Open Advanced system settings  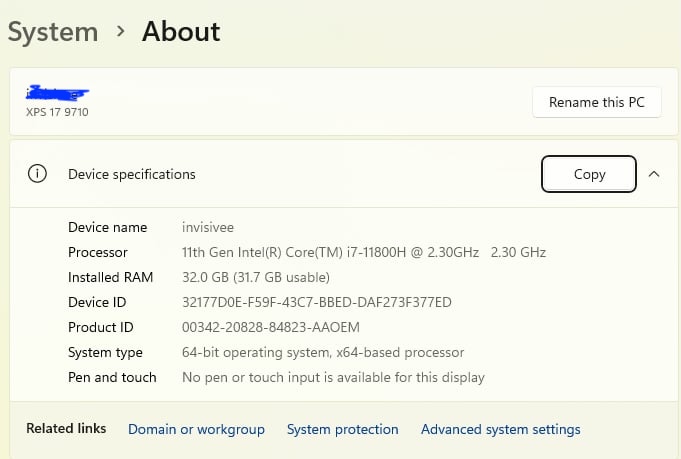click(x=500, y=429)
